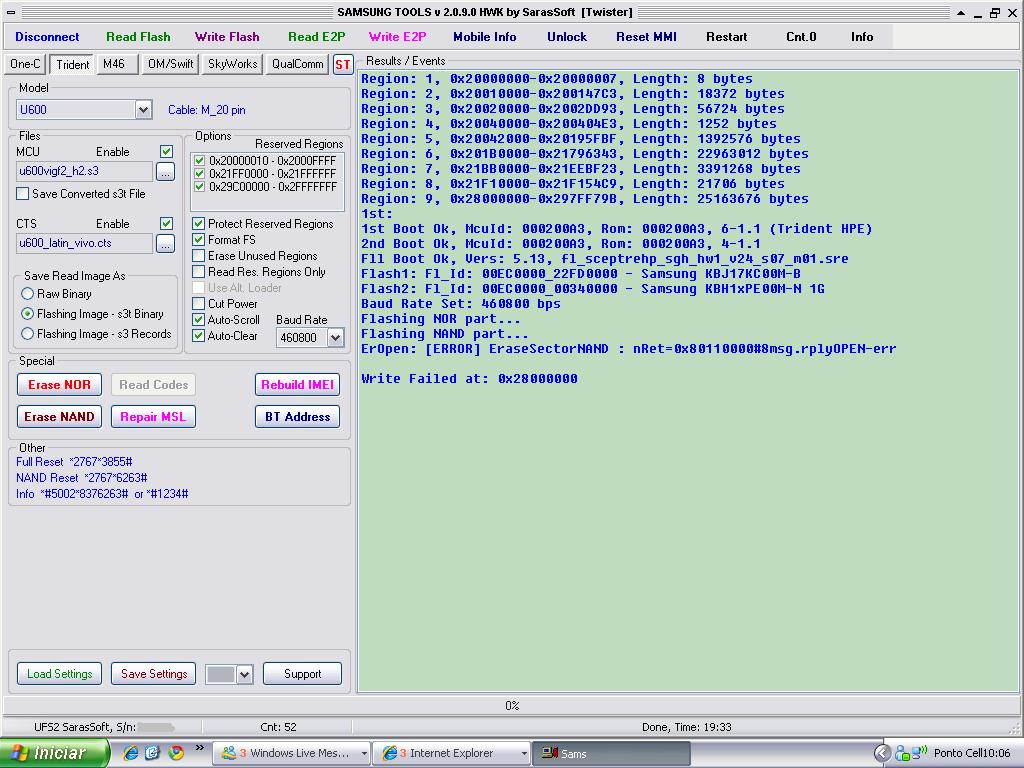Toggle reserved region 0x21FF0000 - 0x21FFFFFF
Screen dimensions: 1024x768
[200, 174]
